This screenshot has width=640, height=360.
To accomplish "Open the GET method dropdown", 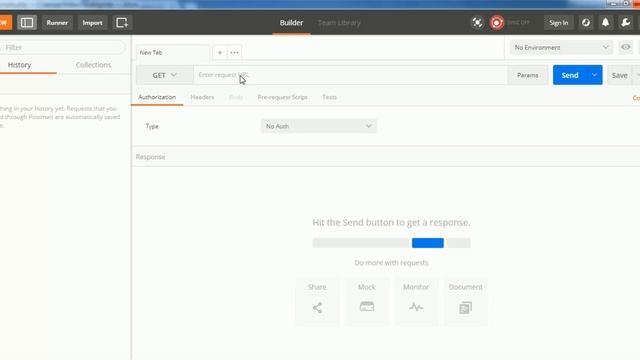I will pyautogui.click(x=164, y=75).
